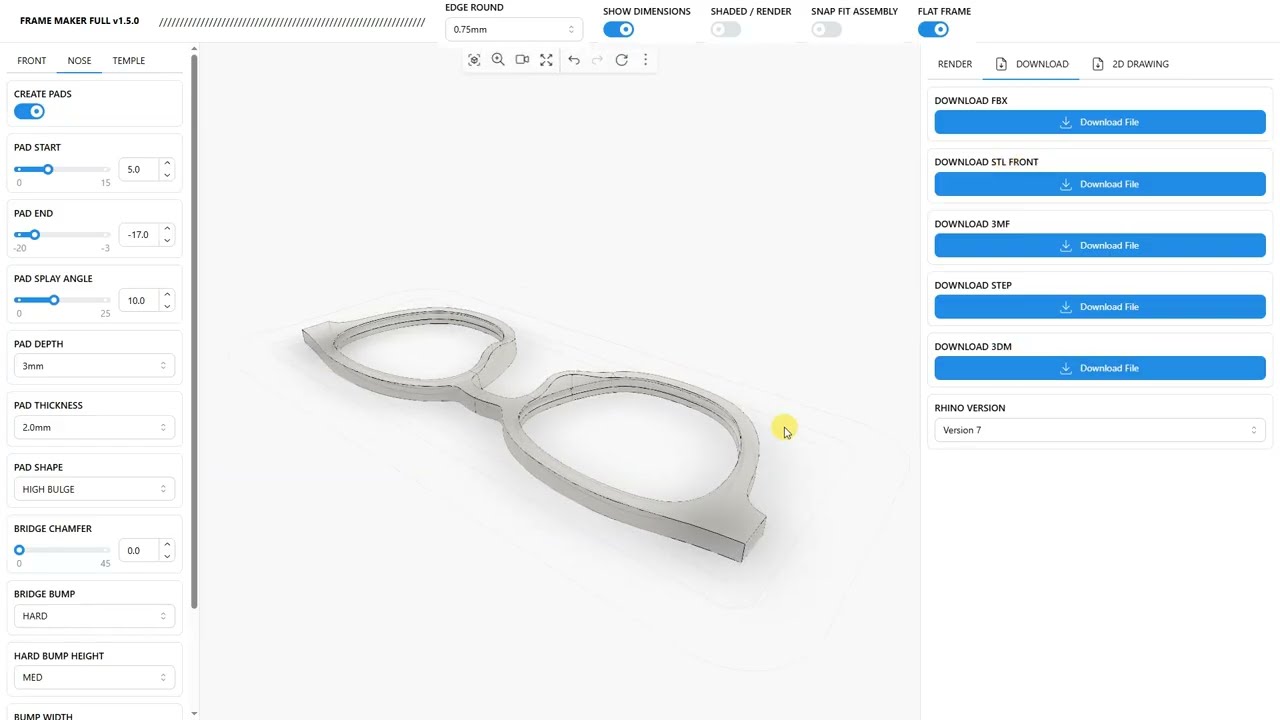Click the camera view icon

coord(522,60)
